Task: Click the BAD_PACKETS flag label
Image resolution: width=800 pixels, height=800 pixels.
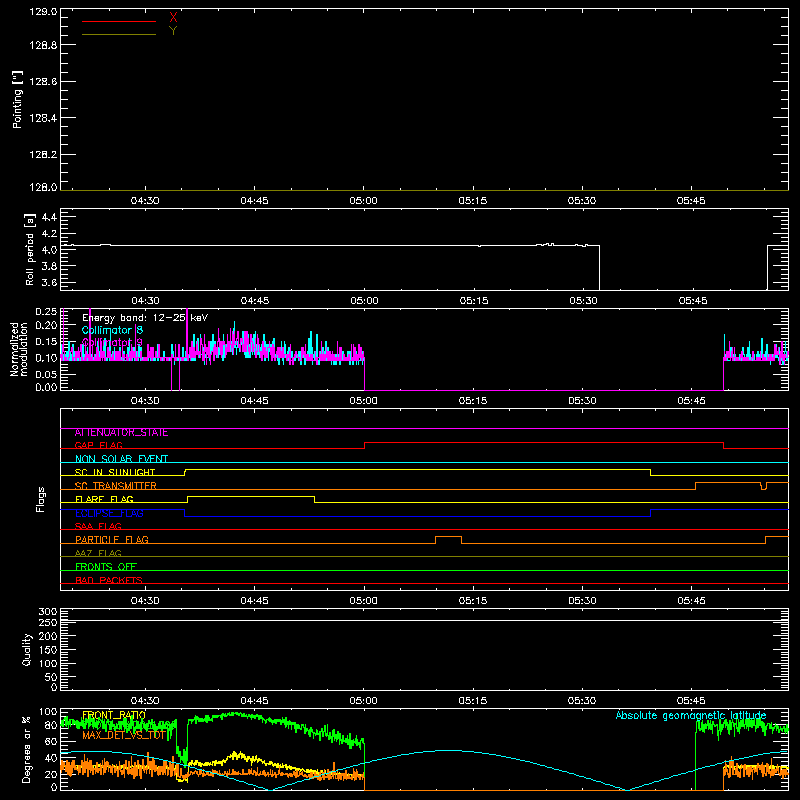Action: tap(109, 580)
